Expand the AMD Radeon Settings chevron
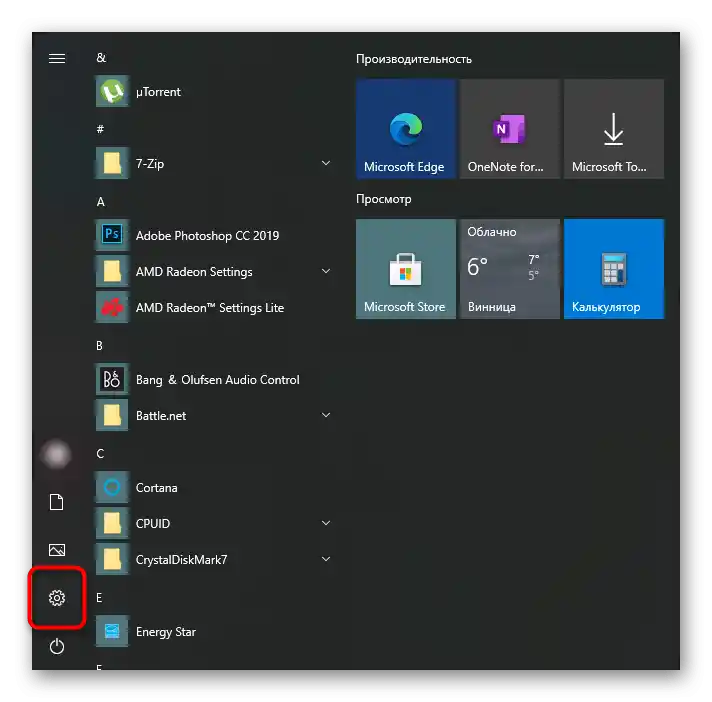Image resolution: width=712 pixels, height=702 pixels. coord(326,271)
